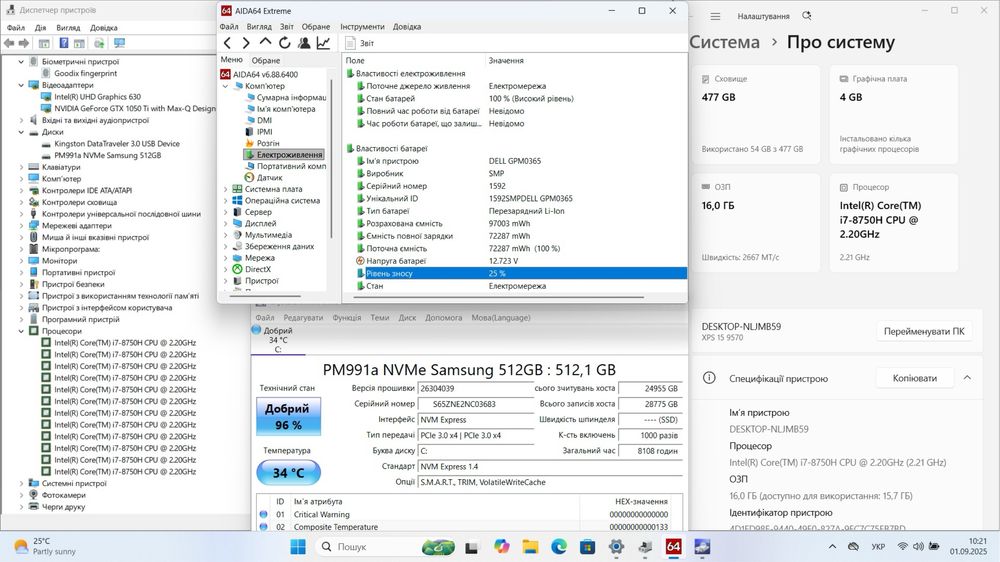The width and height of the screenshot is (1000, 562).
Task: Collapse Специфікації пристрою section
Action: coord(967,378)
